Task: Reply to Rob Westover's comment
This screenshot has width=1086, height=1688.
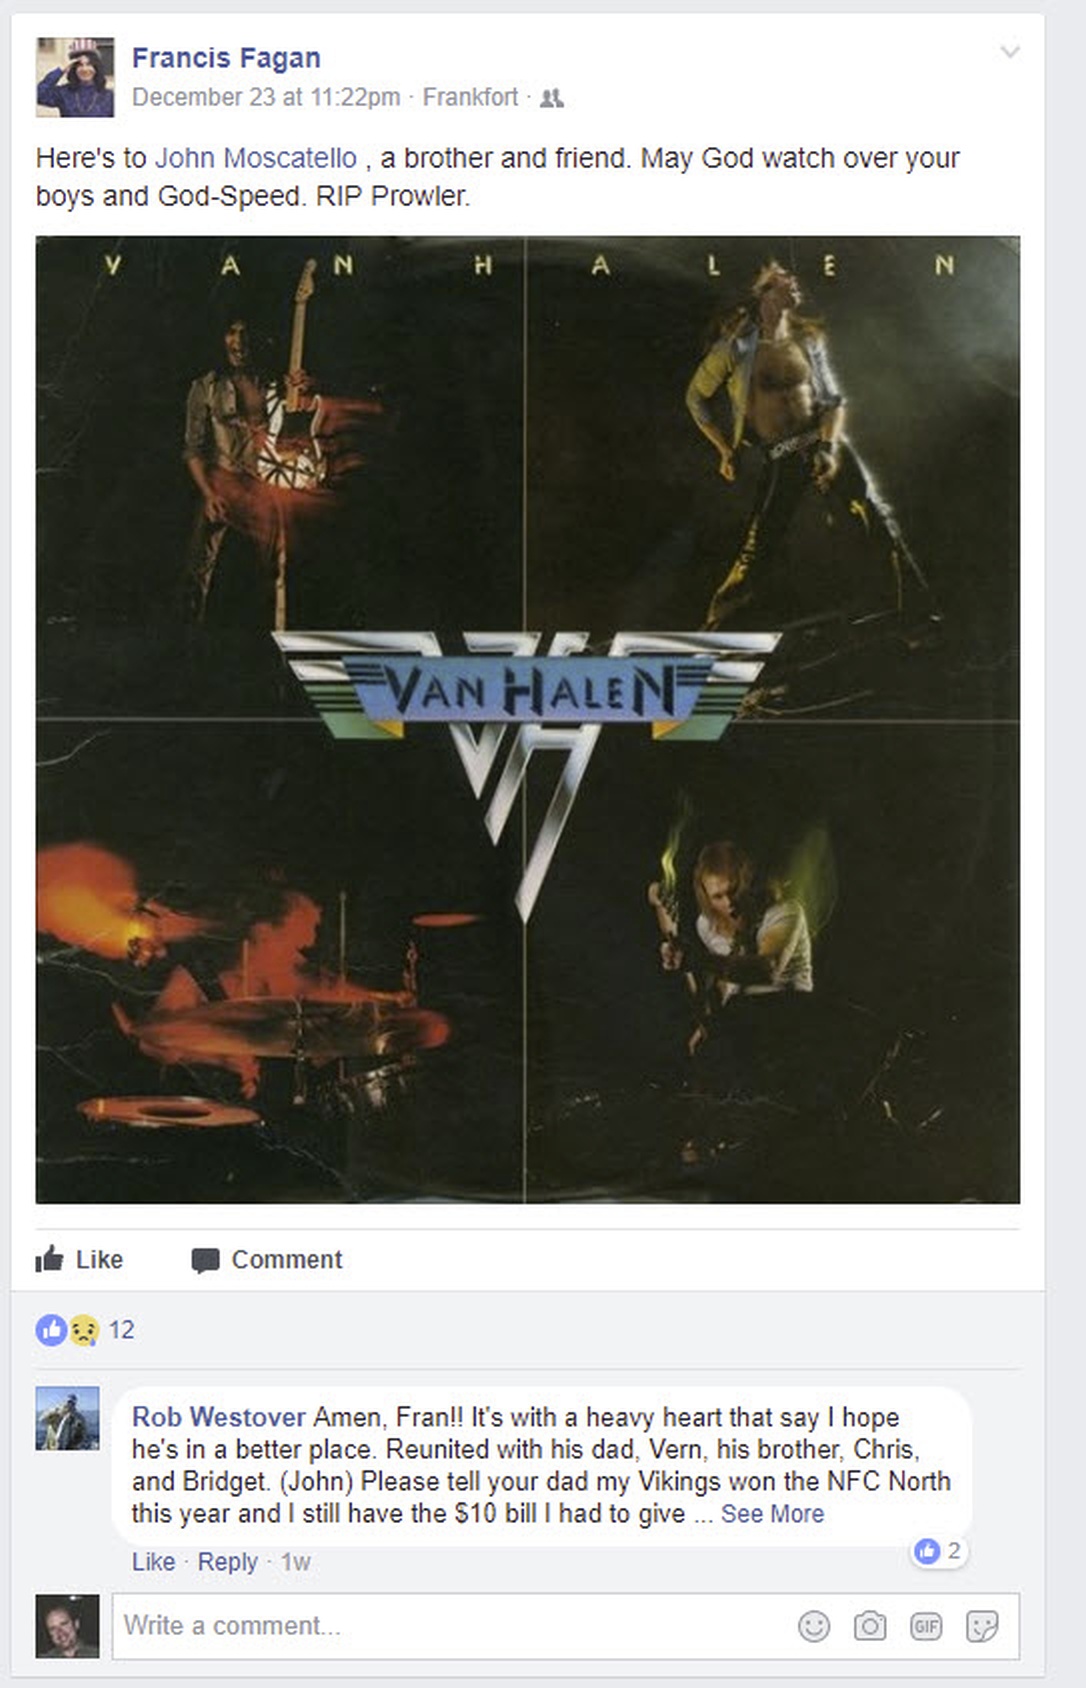Action: click(227, 1562)
